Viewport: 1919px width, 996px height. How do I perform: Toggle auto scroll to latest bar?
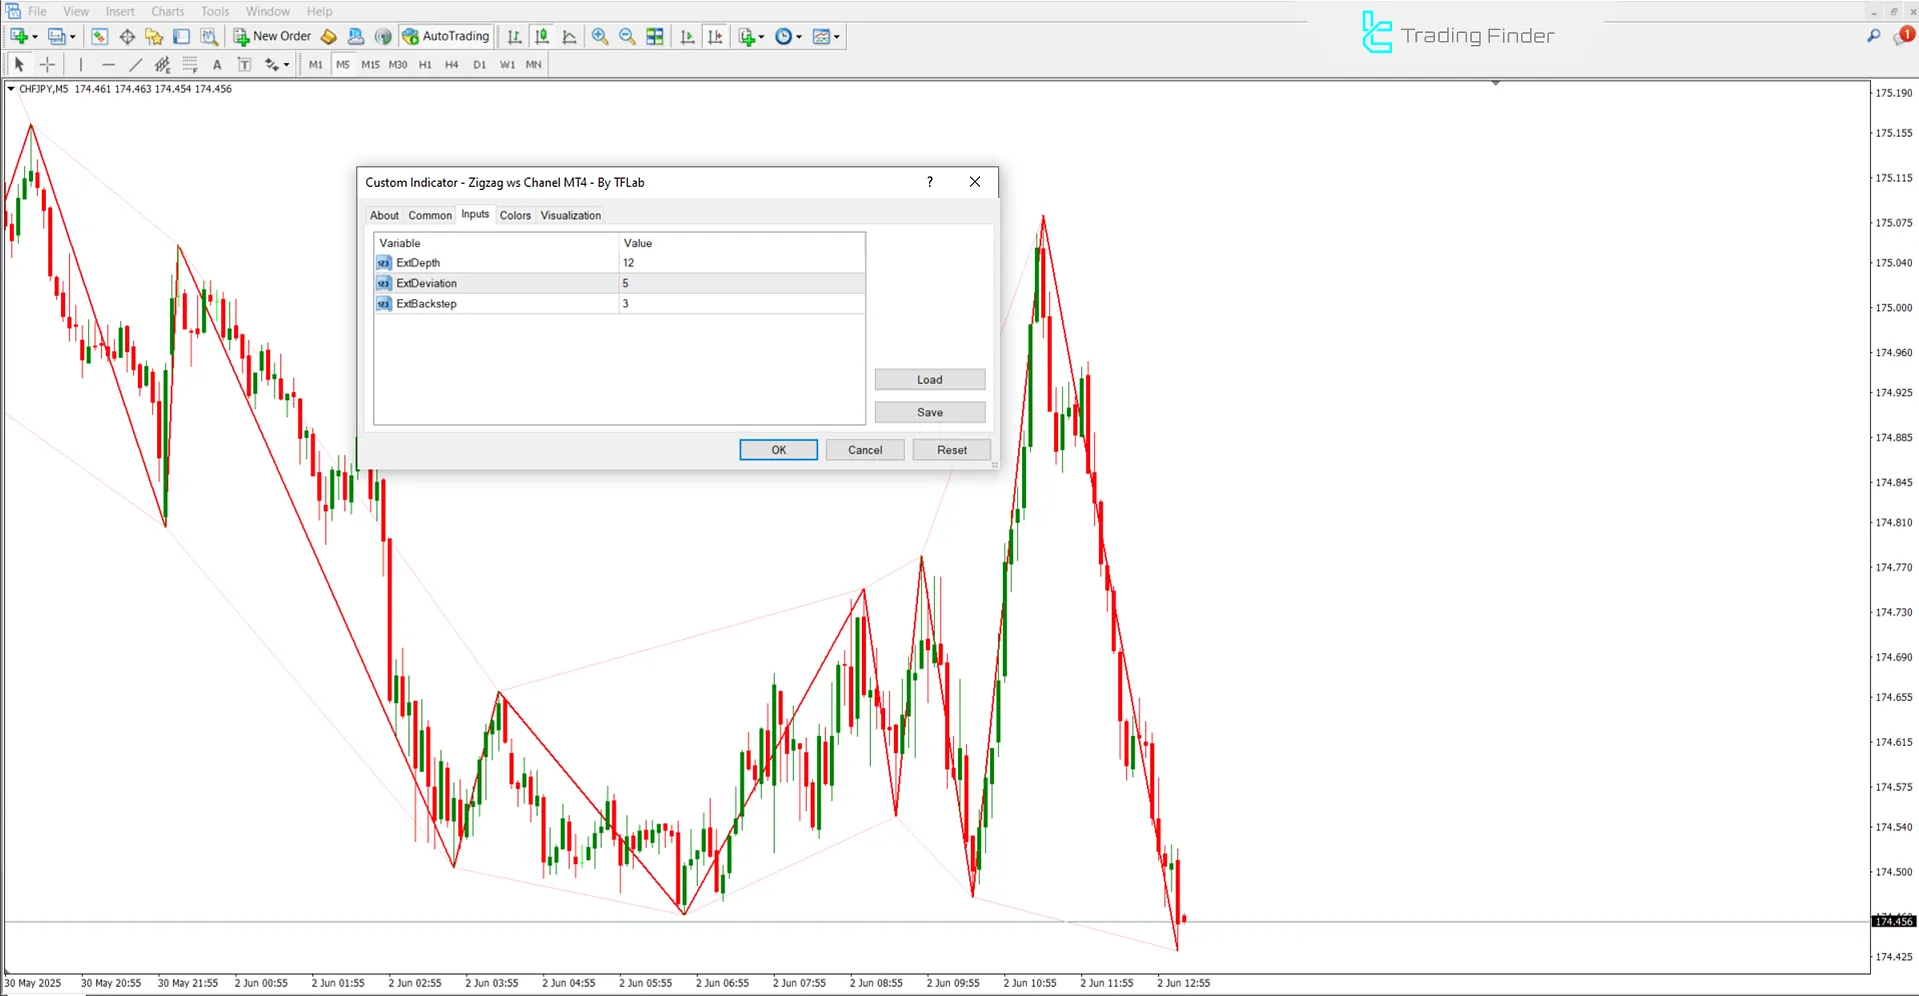pyautogui.click(x=687, y=36)
